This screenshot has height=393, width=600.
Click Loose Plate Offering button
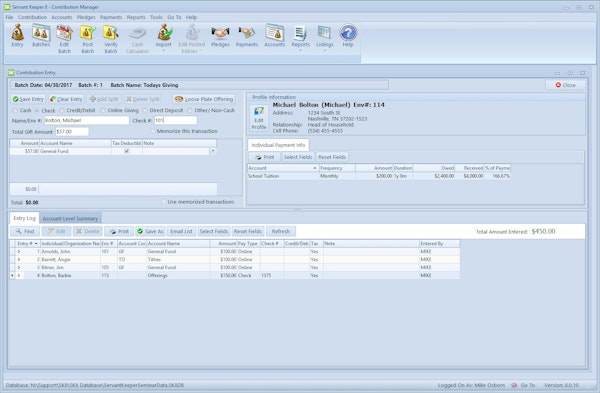(x=204, y=99)
